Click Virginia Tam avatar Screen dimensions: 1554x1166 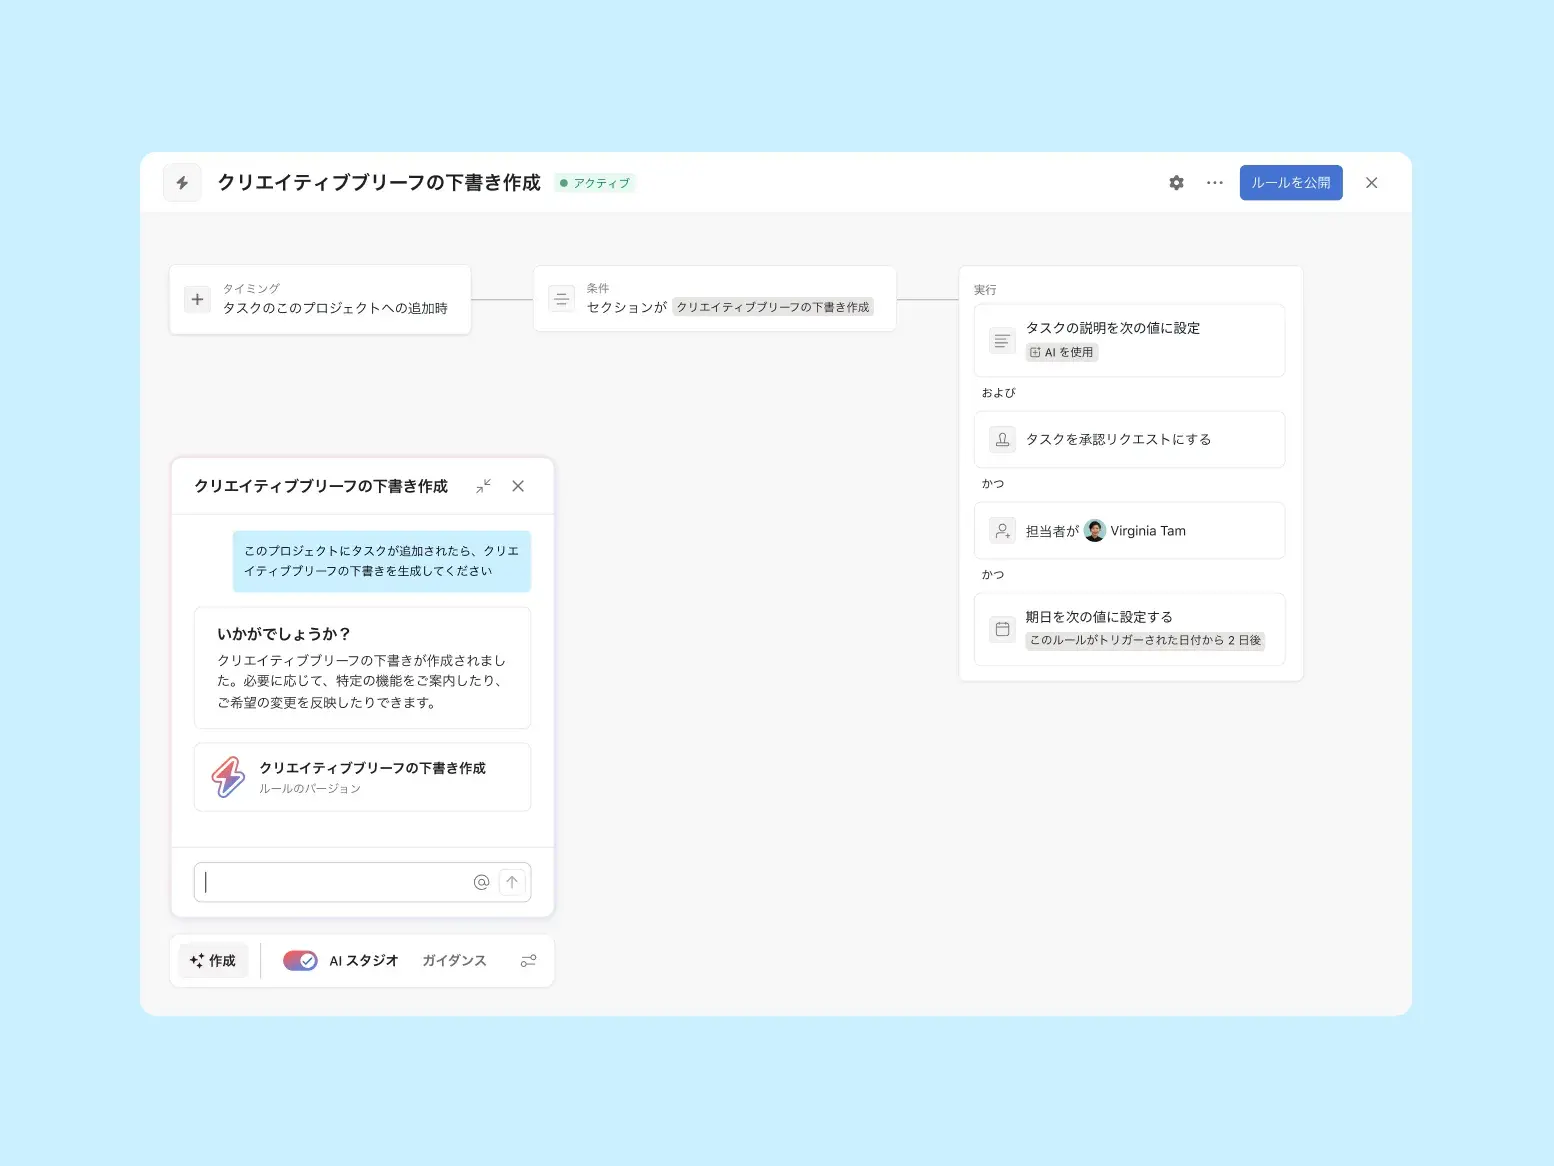(1095, 530)
